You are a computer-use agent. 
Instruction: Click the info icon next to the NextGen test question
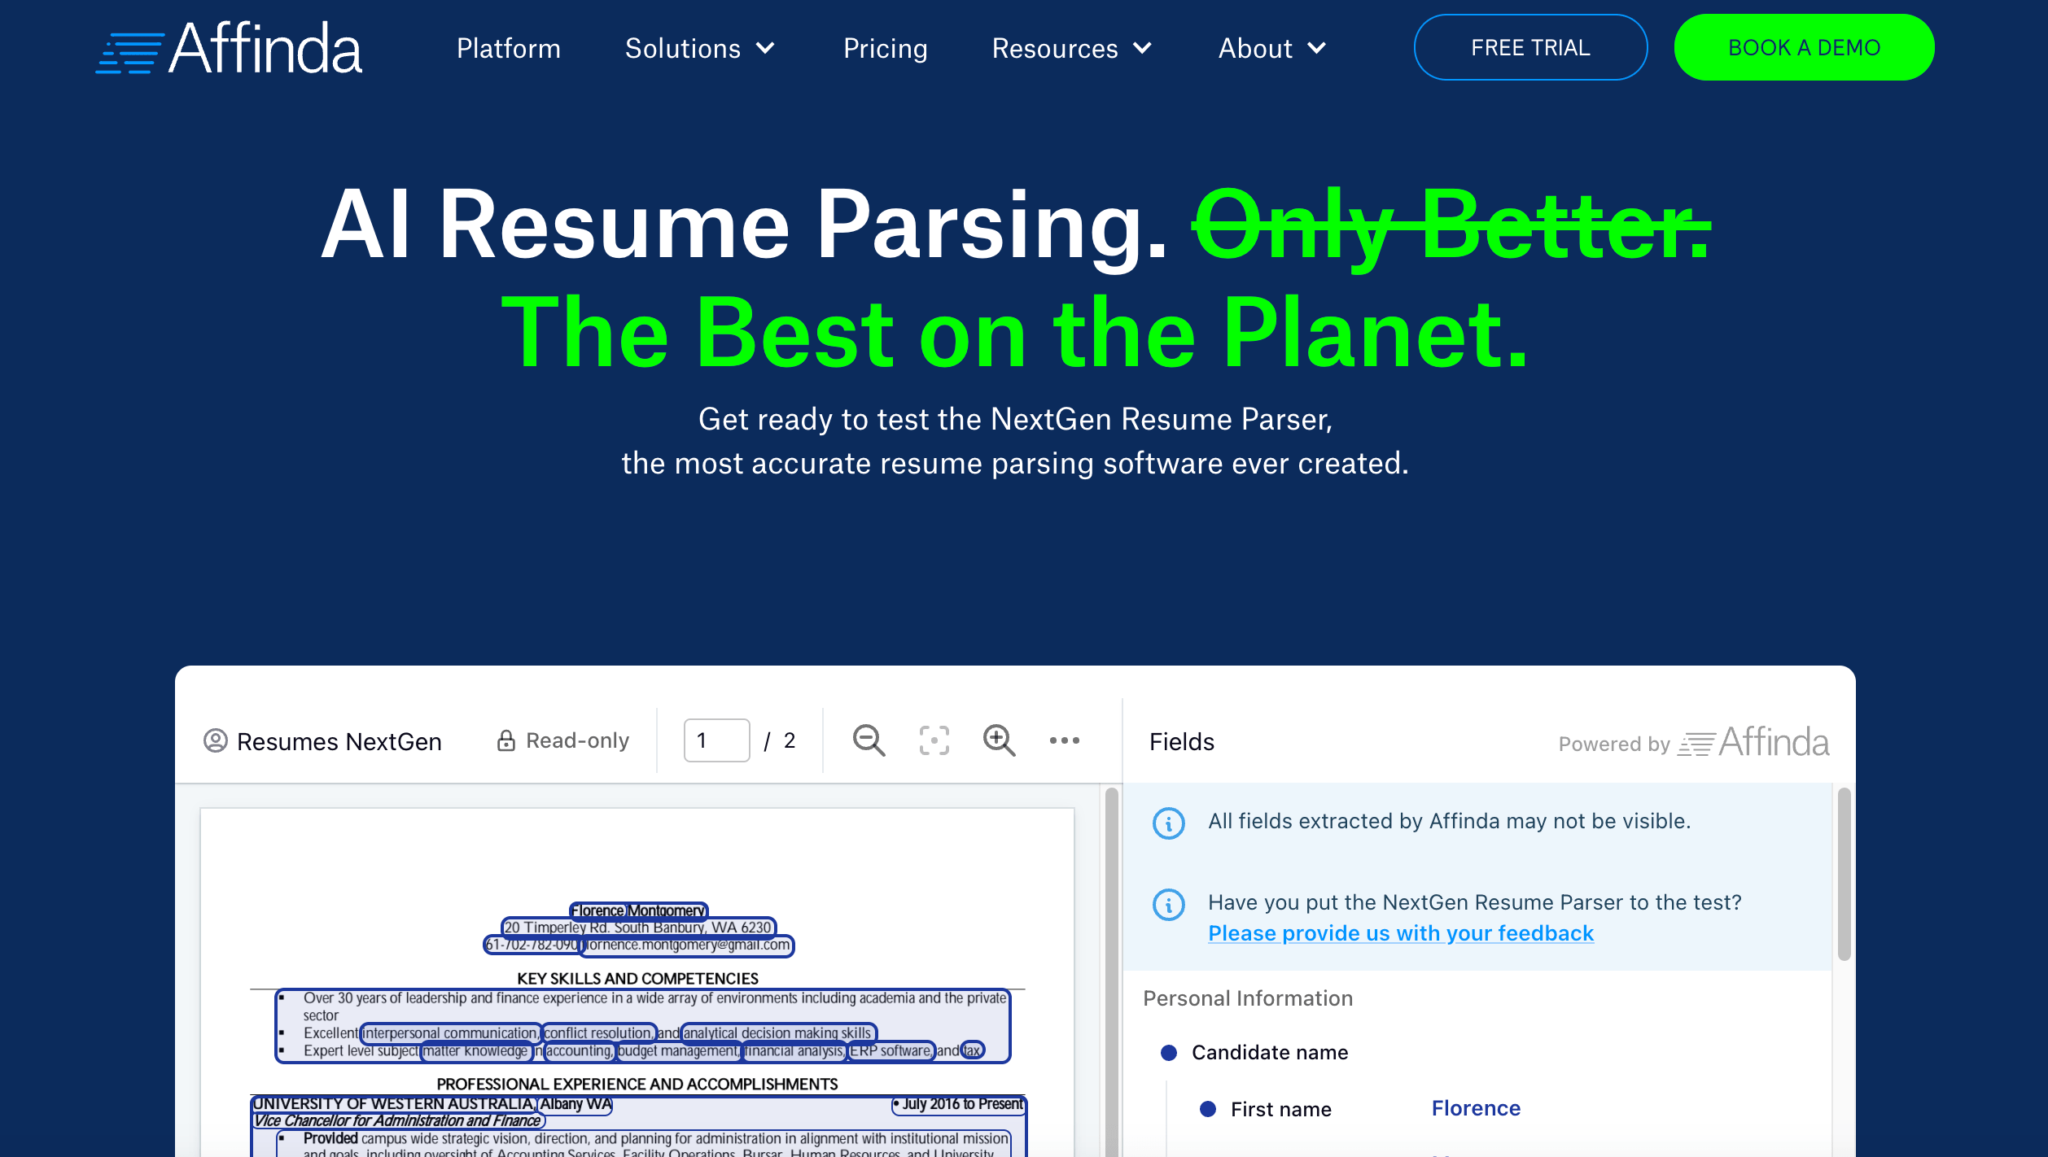[x=1168, y=905]
